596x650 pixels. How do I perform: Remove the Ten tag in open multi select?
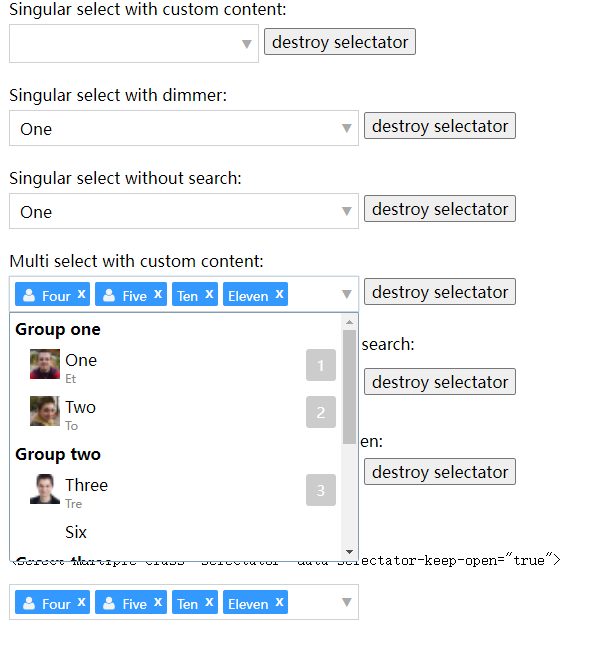click(x=209, y=294)
